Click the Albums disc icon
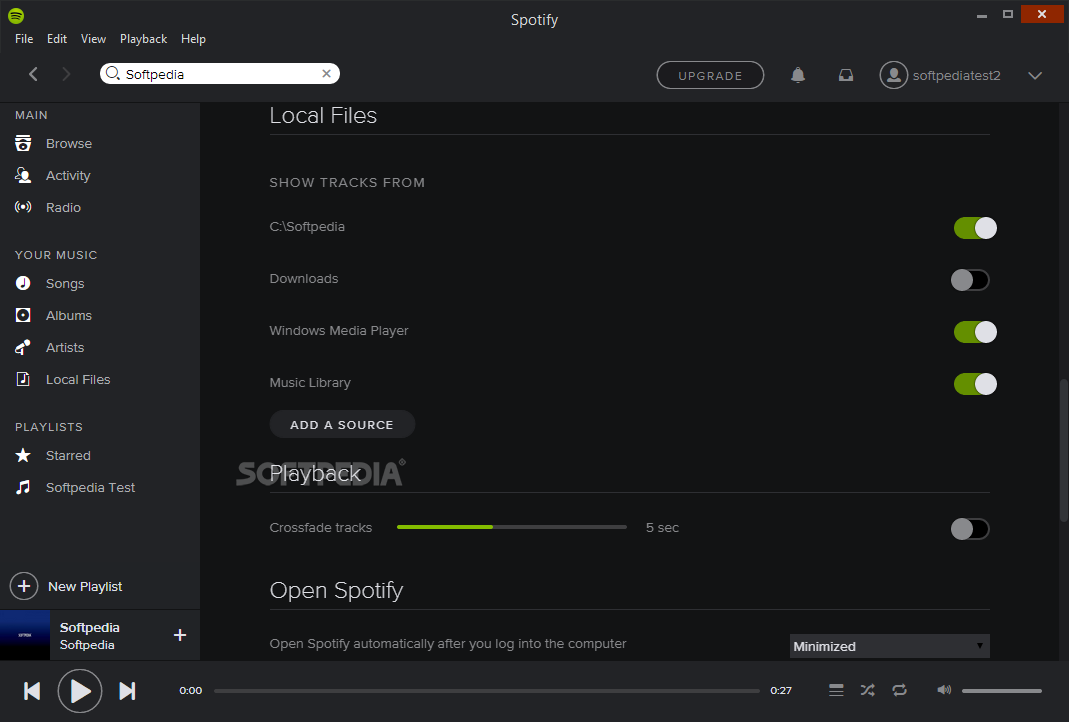The image size is (1069, 722). click(x=23, y=315)
